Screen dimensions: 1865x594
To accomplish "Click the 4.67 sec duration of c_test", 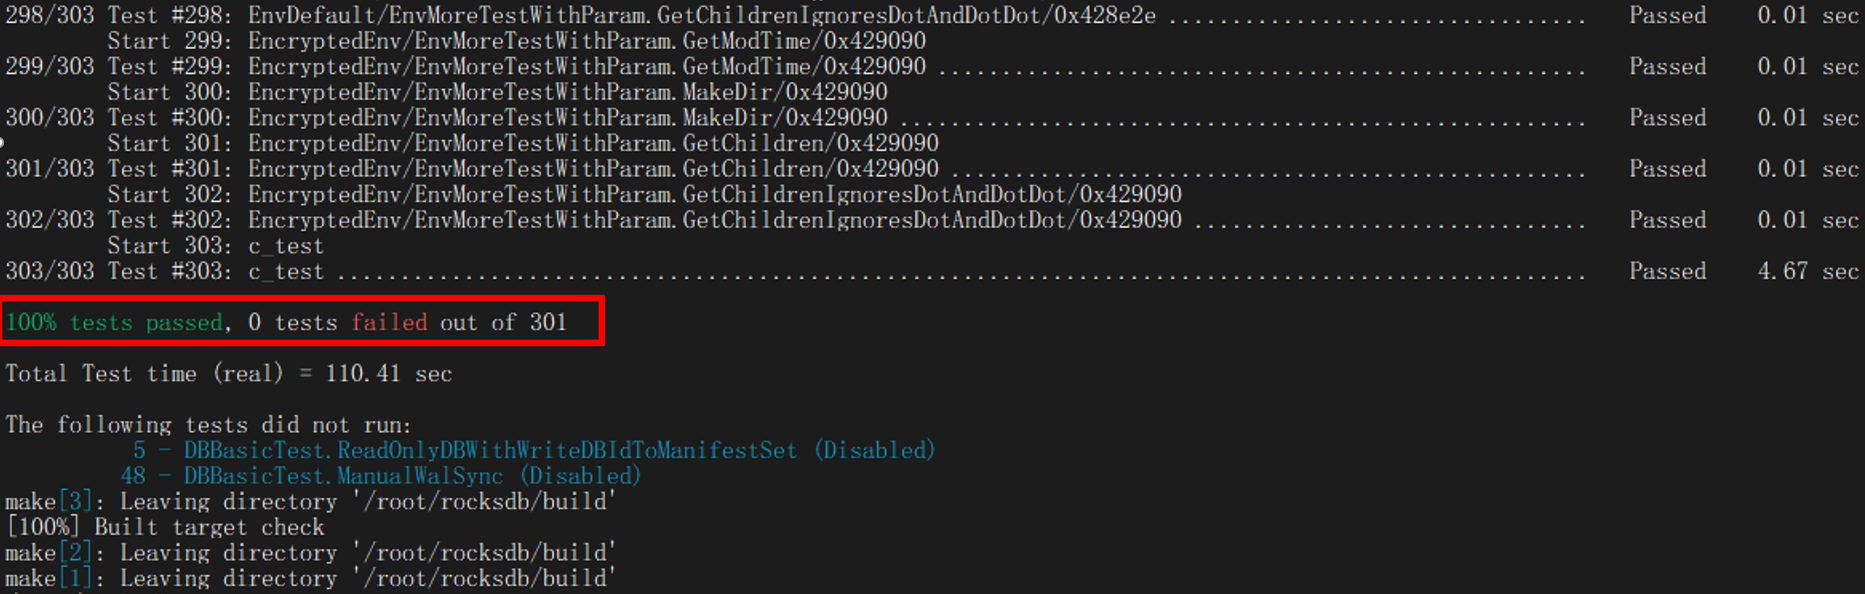I will (1808, 271).
